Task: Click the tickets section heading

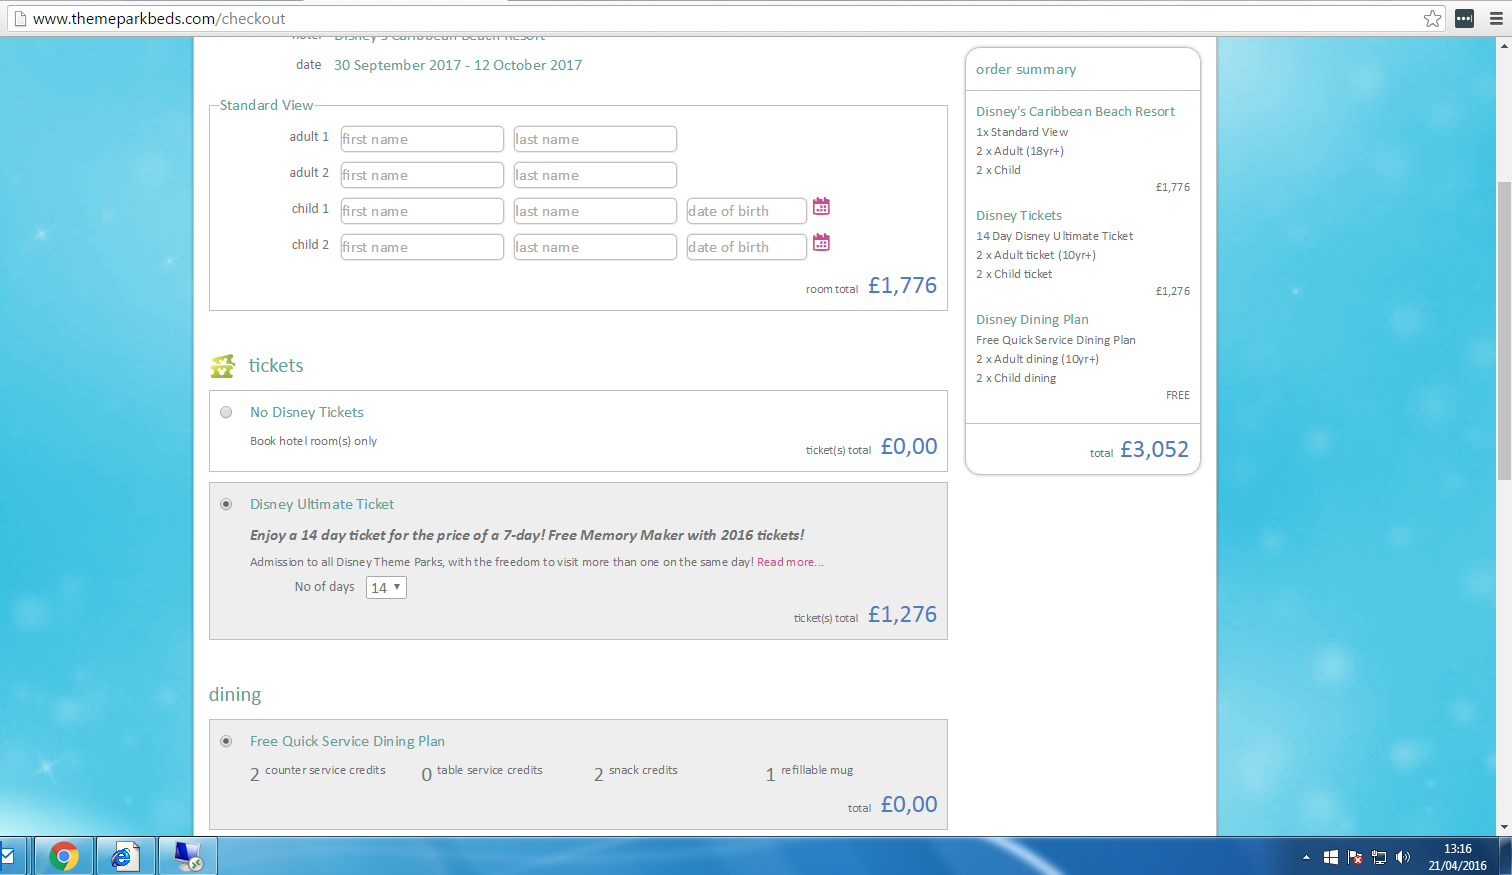Action: (x=276, y=365)
